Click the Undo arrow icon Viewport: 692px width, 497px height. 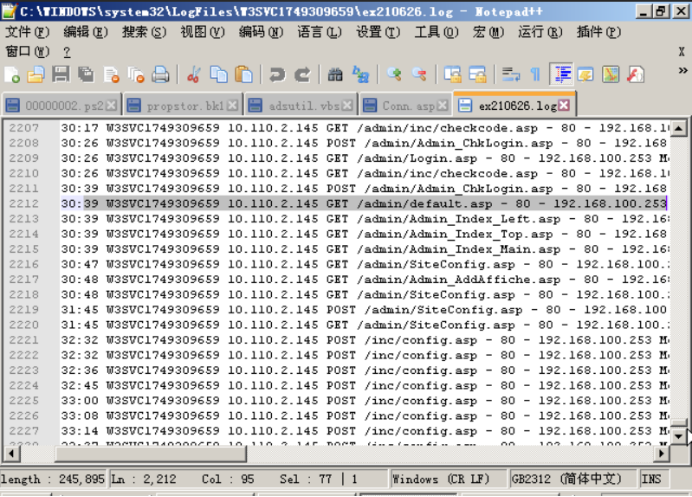click(x=277, y=75)
